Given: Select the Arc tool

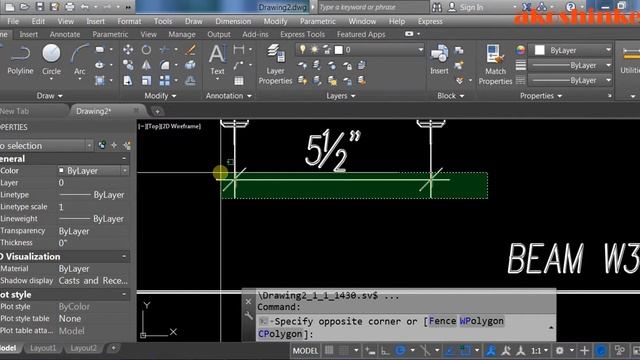Looking at the screenshot, I should tap(80, 60).
